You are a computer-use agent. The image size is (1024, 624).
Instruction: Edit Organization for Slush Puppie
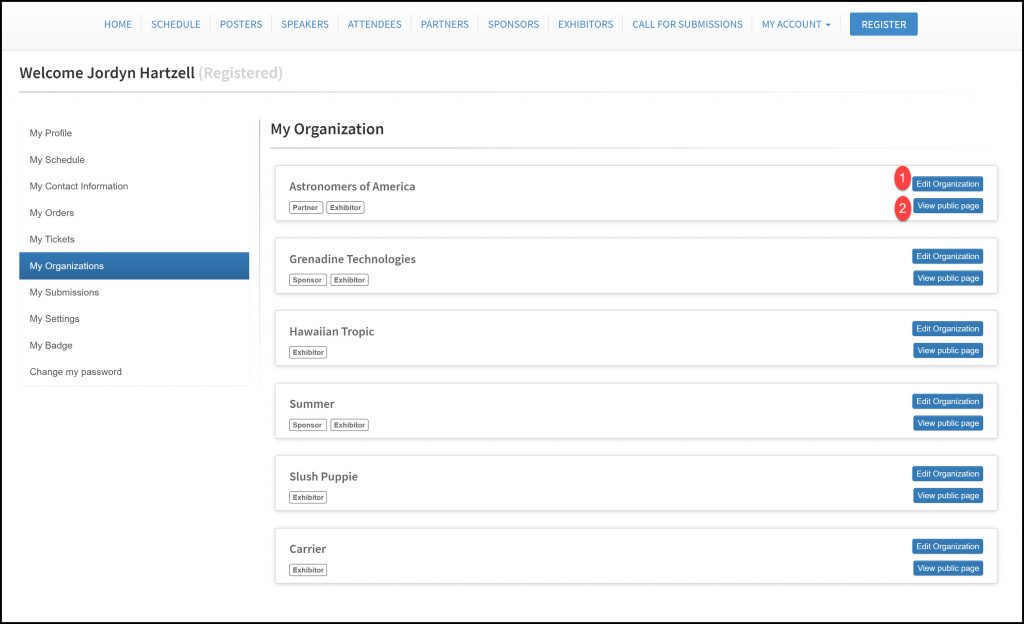pos(947,474)
